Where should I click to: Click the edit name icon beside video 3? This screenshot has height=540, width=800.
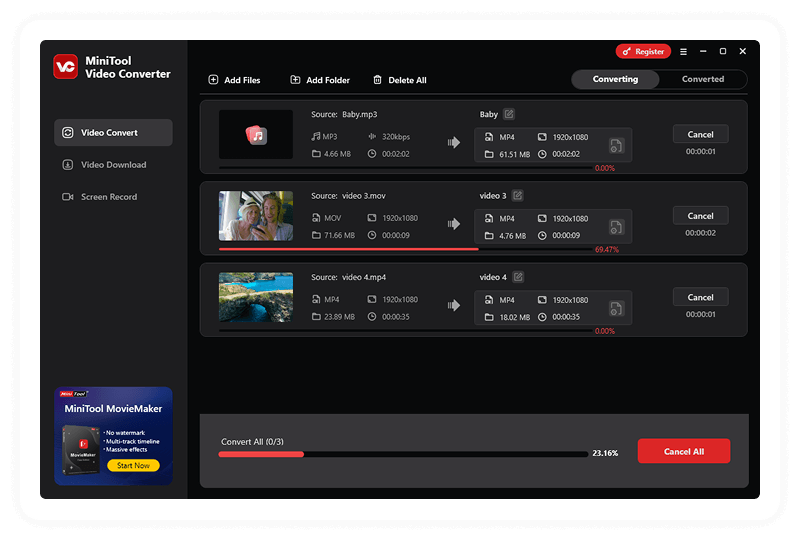click(x=517, y=196)
